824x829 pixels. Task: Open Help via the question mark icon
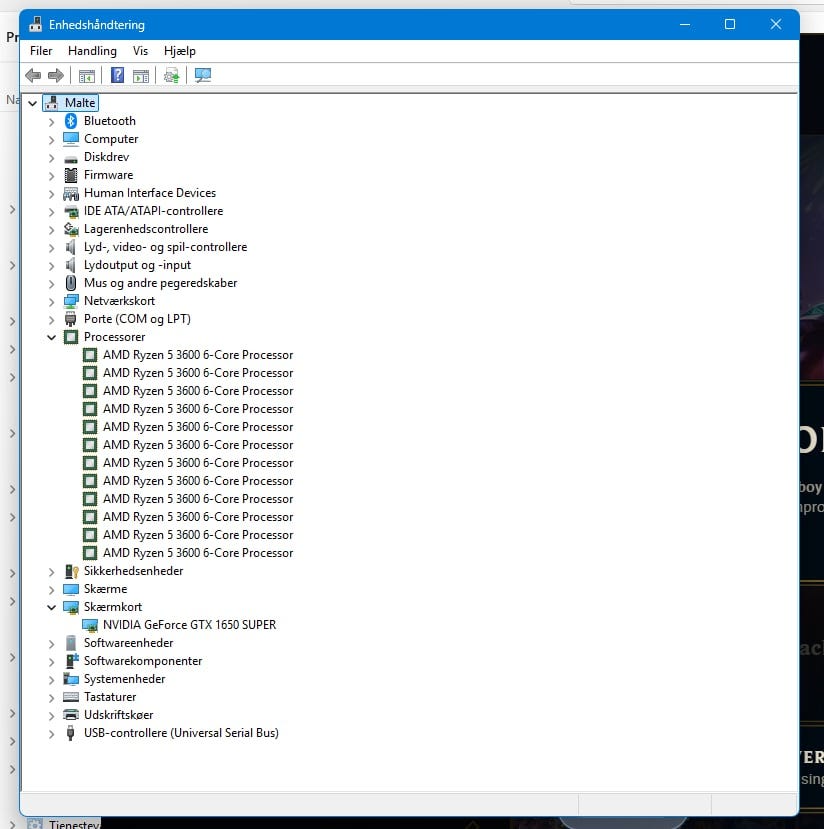coord(117,75)
